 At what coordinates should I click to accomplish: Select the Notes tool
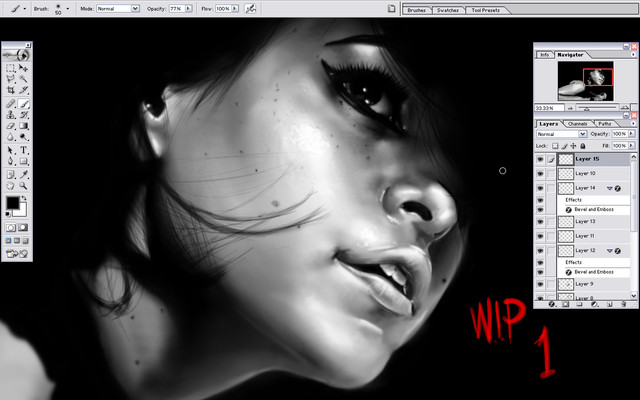(x=11, y=175)
